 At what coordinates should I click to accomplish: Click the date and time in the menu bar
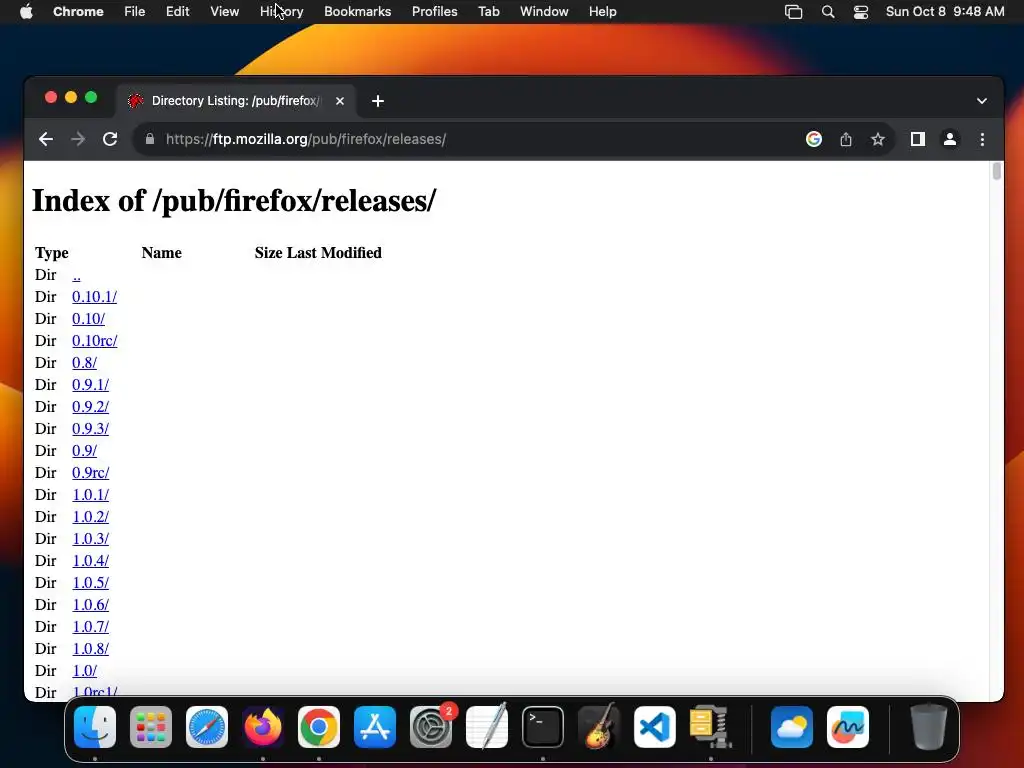point(945,12)
